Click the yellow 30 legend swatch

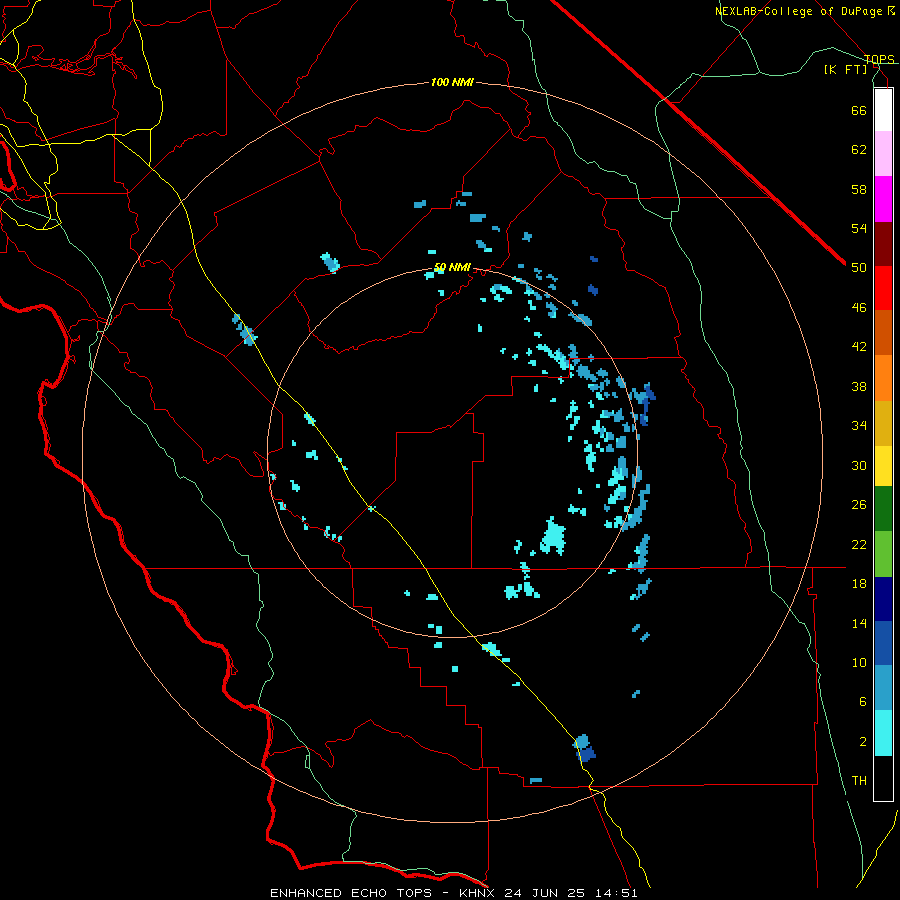pos(883,466)
